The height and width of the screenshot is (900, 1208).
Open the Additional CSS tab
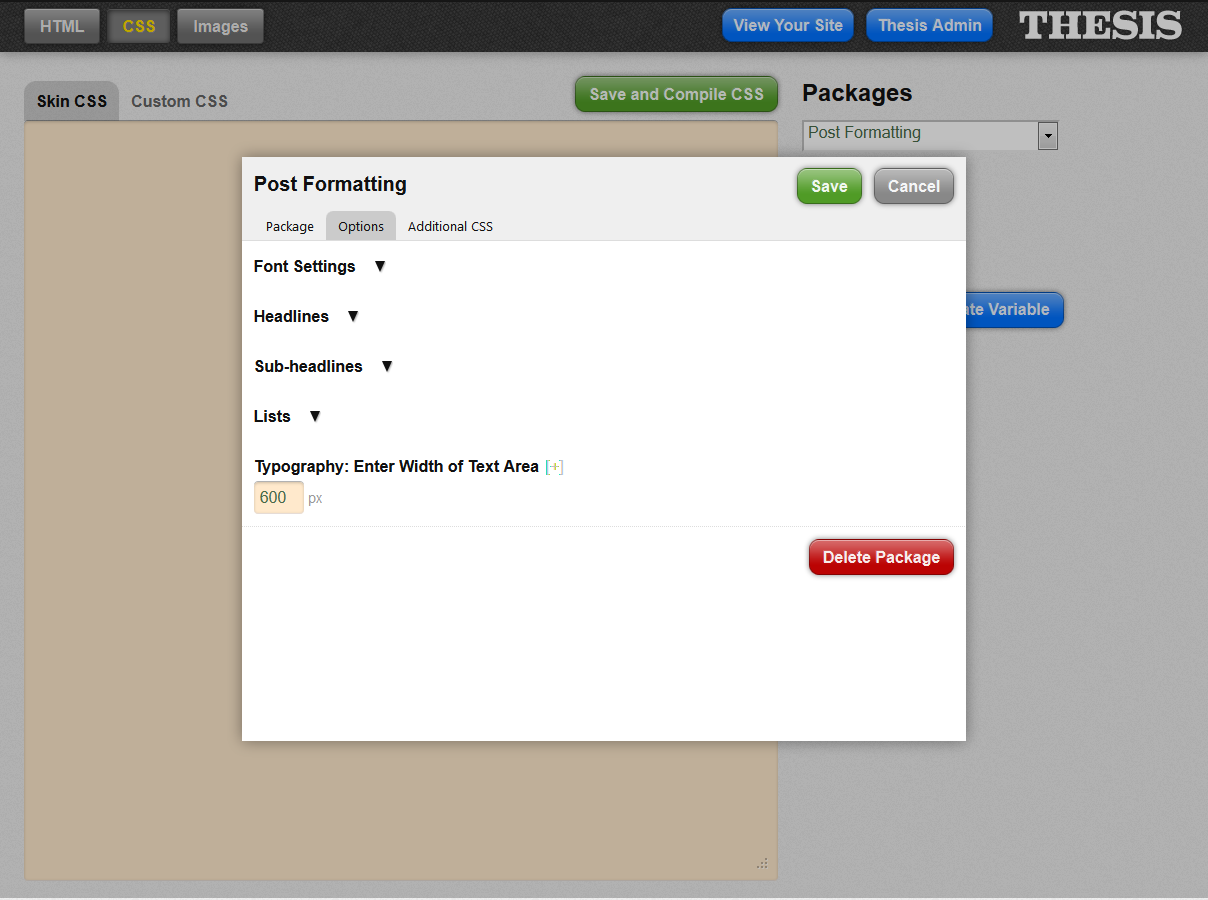click(x=450, y=226)
